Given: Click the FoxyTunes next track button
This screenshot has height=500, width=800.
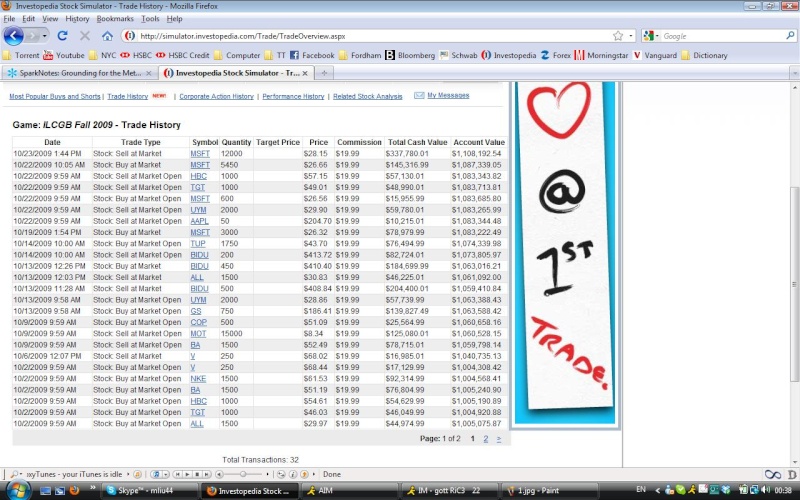Looking at the screenshot, I should 206,474.
